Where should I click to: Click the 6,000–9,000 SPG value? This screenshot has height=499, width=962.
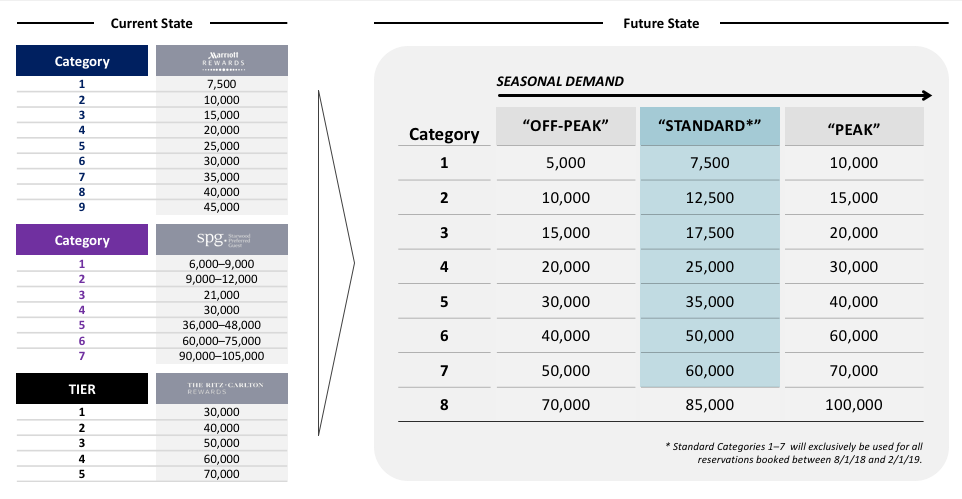pos(221,263)
